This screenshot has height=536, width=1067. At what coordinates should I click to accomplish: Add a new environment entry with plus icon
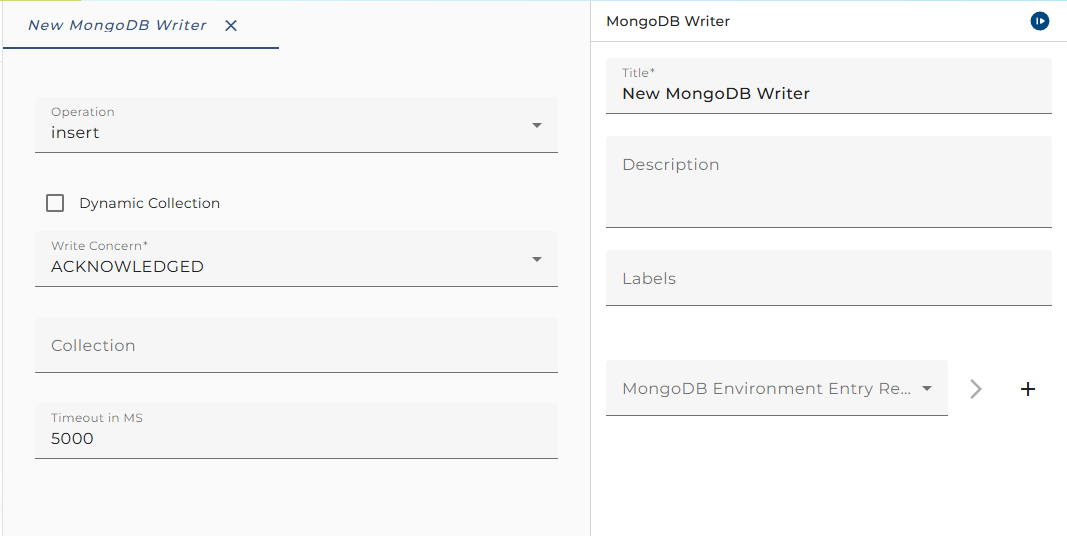click(x=1028, y=388)
